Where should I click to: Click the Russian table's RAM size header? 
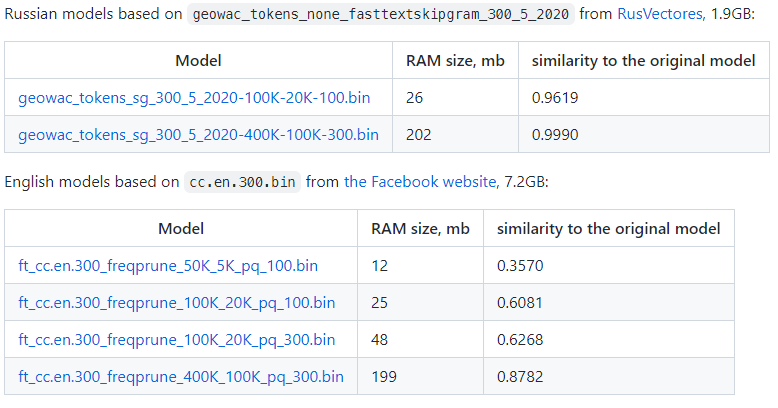(x=455, y=61)
